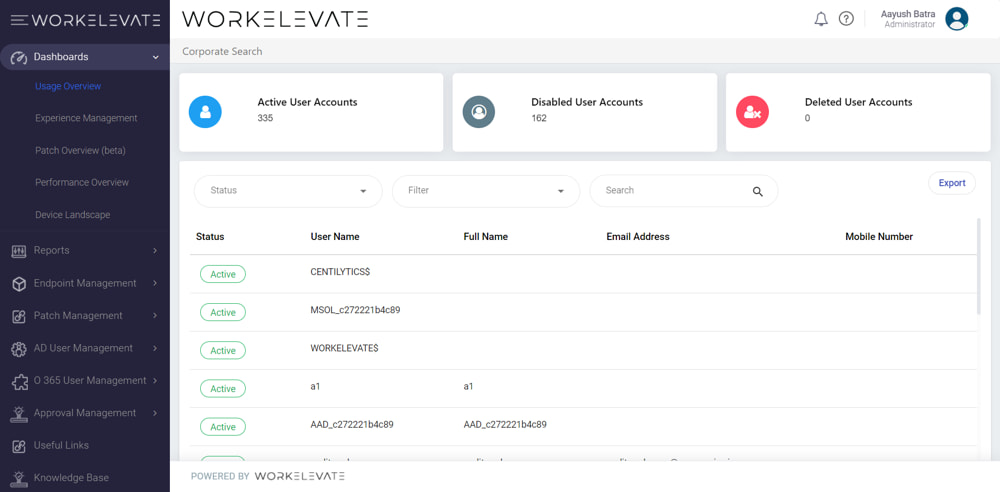The height and width of the screenshot is (492, 1000).
Task: Click the Active User Accounts count 335
Action: click(x=265, y=118)
